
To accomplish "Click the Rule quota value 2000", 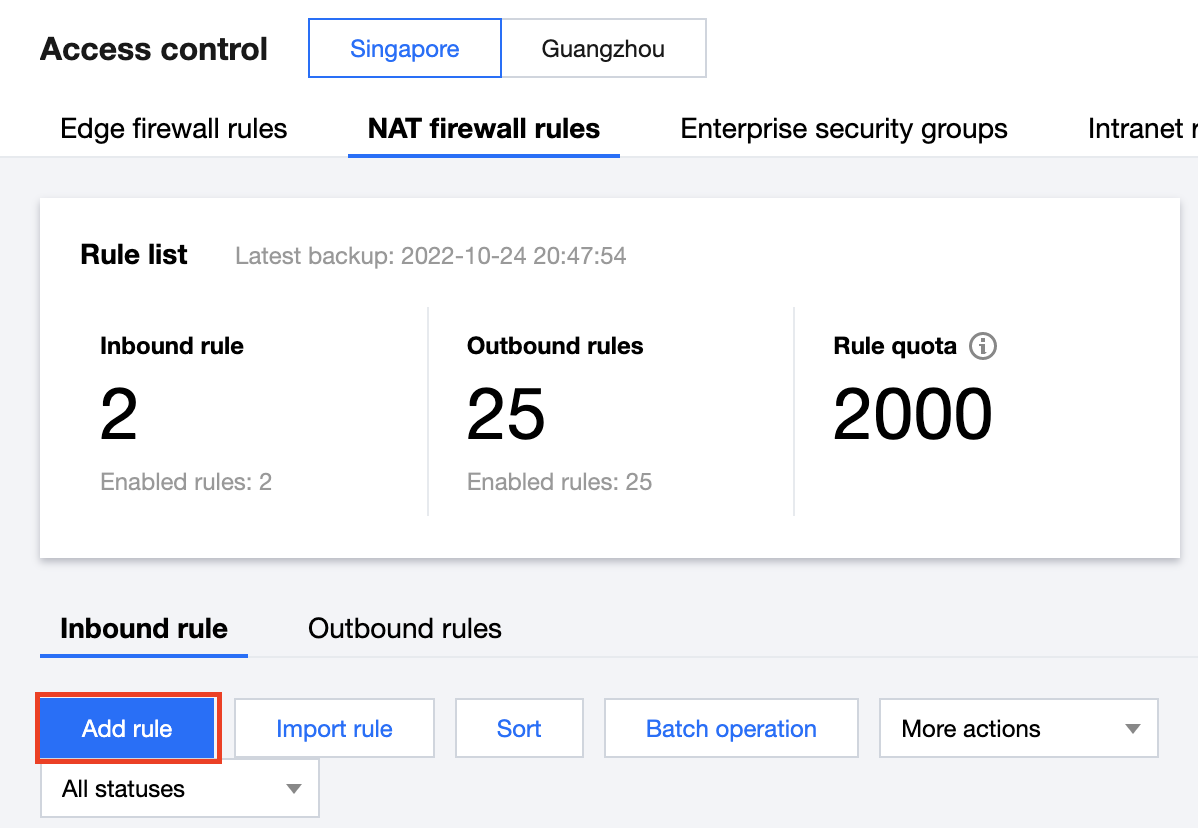I will [912, 415].
